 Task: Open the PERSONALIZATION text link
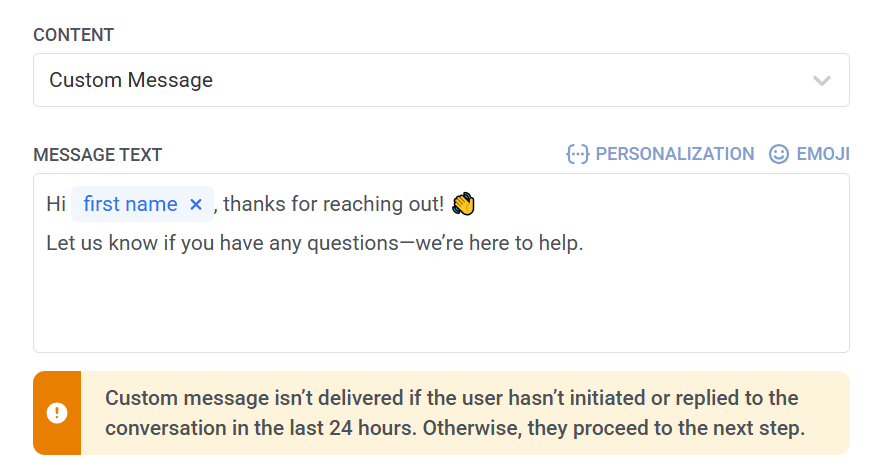click(674, 154)
